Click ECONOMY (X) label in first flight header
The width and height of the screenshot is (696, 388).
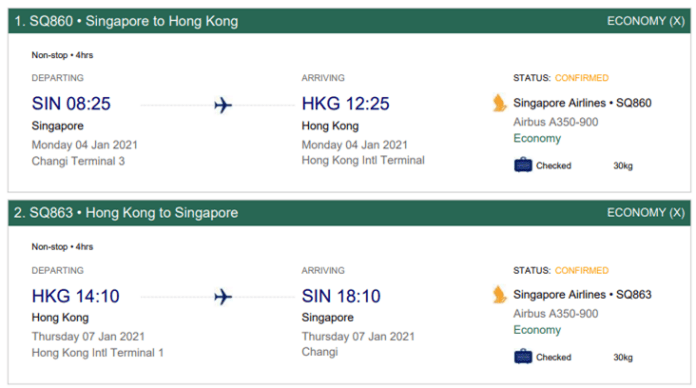(646, 21)
